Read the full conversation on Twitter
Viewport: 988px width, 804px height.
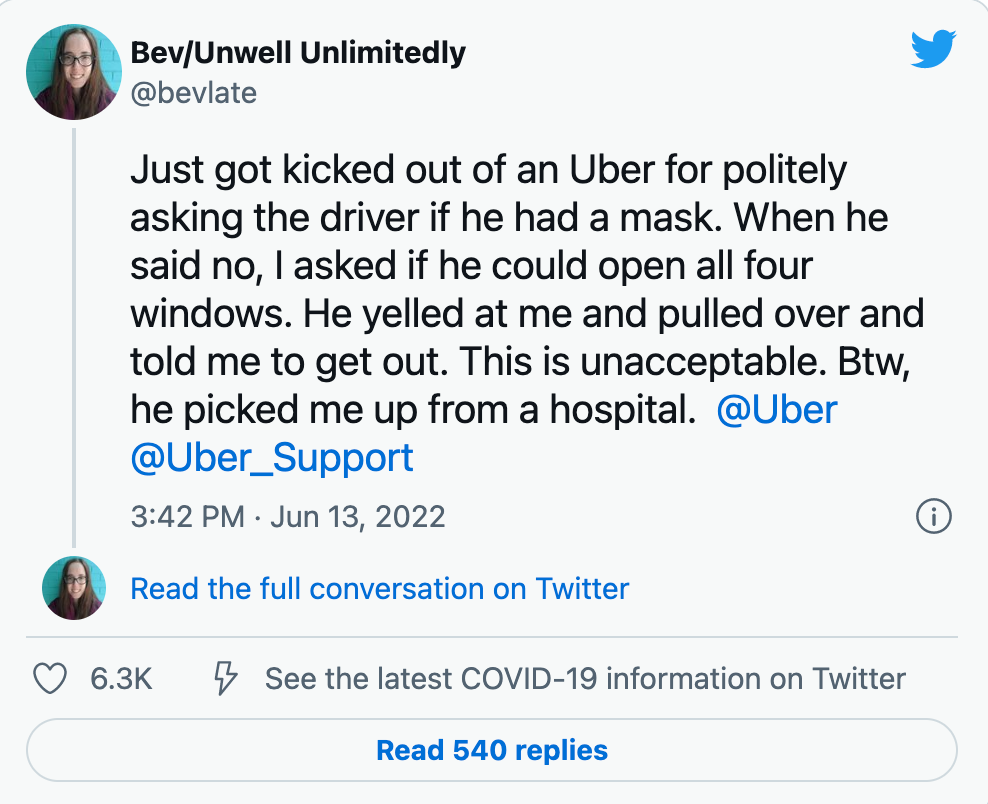pos(380,588)
